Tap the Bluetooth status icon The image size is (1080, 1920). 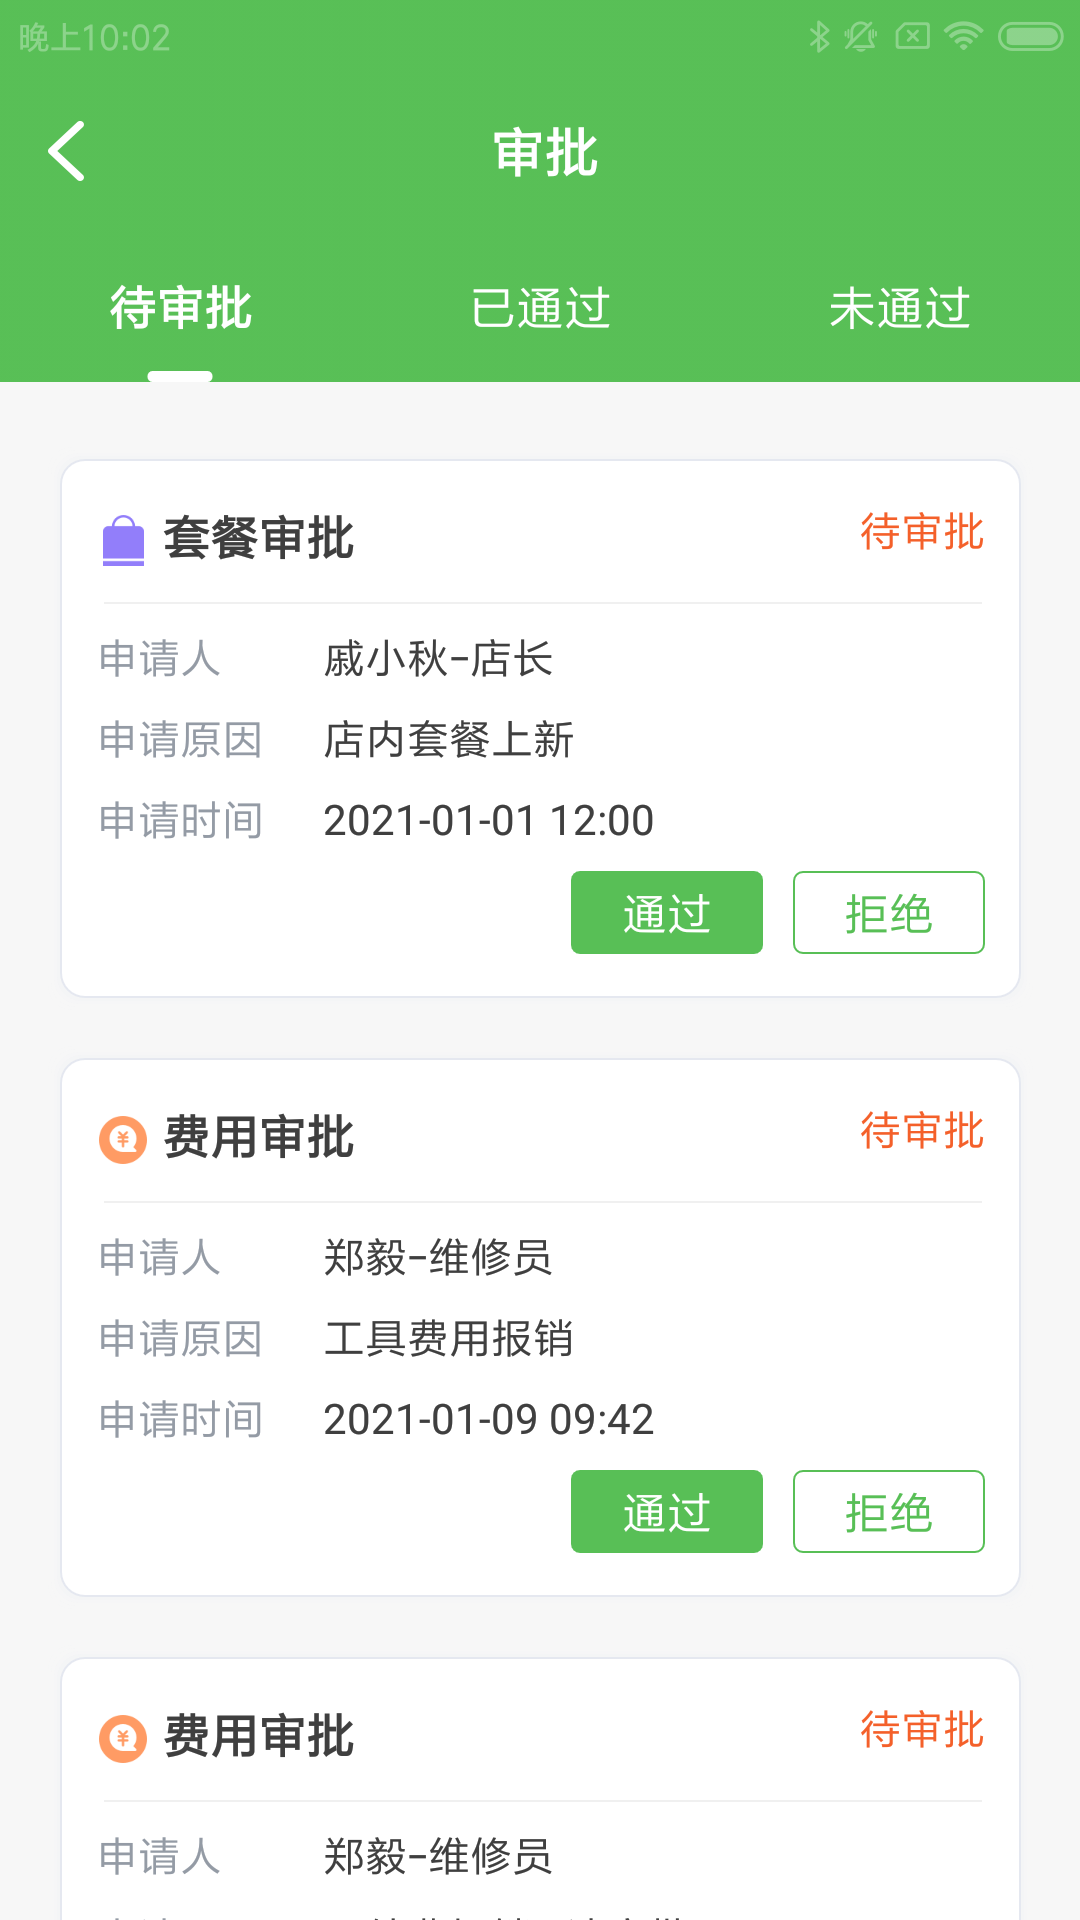tap(819, 37)
